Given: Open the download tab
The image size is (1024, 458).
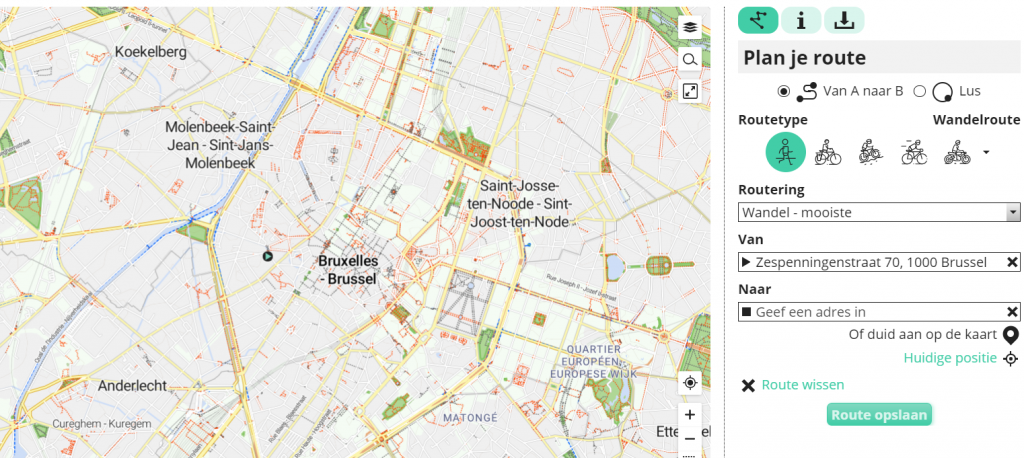Looking at the screenshot, I should tap(844, 20).
